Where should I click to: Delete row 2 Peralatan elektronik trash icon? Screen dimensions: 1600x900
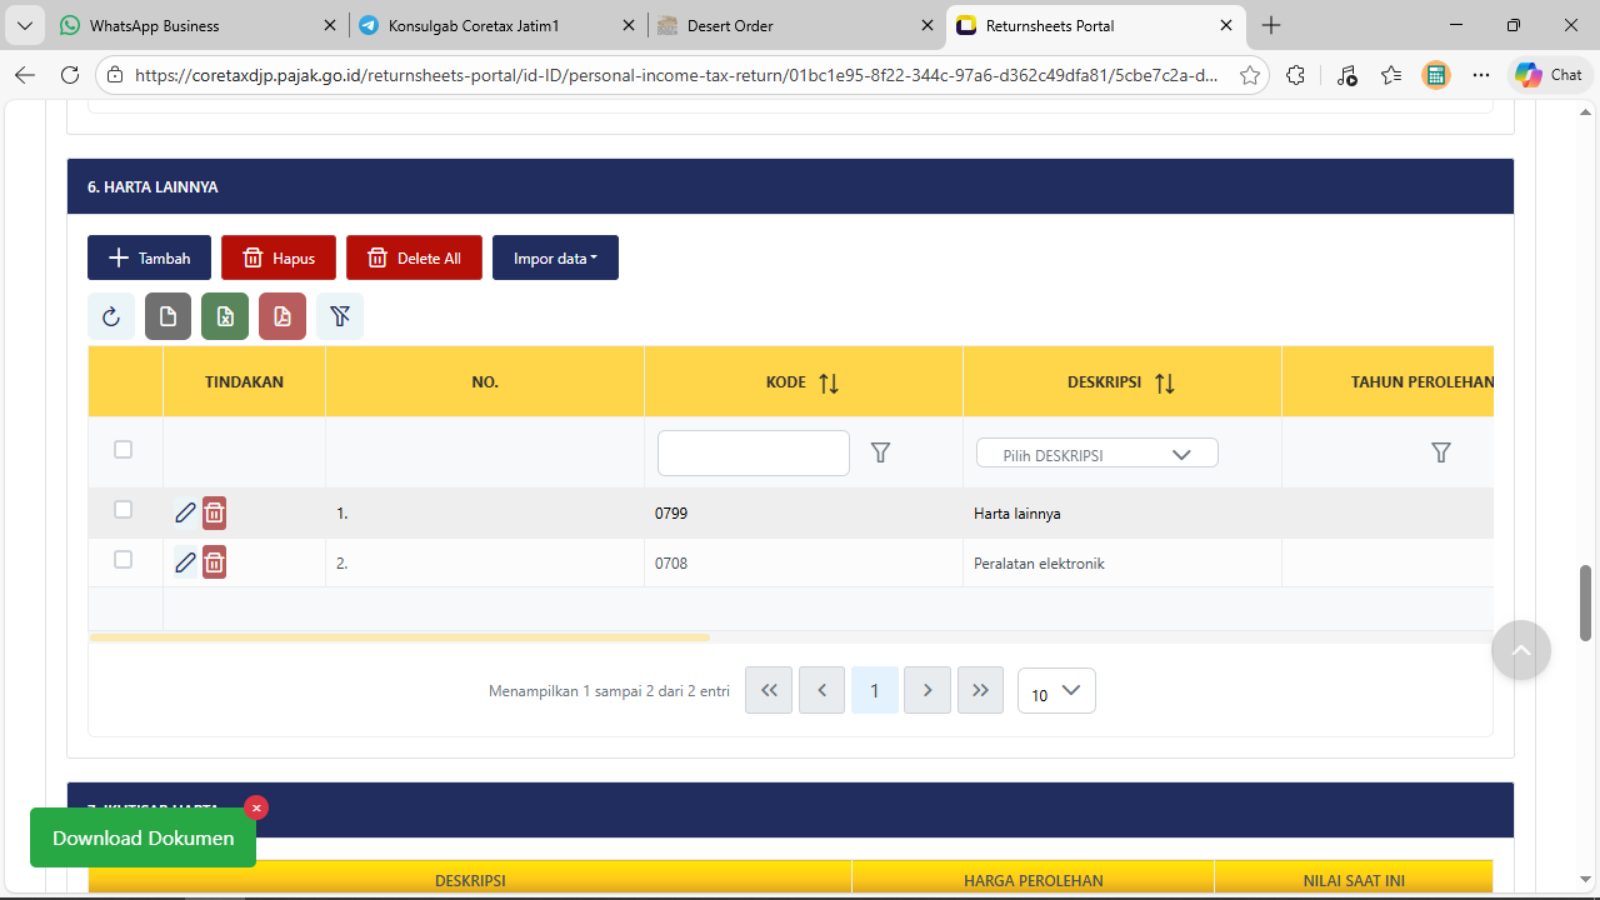tap(214, 563)
